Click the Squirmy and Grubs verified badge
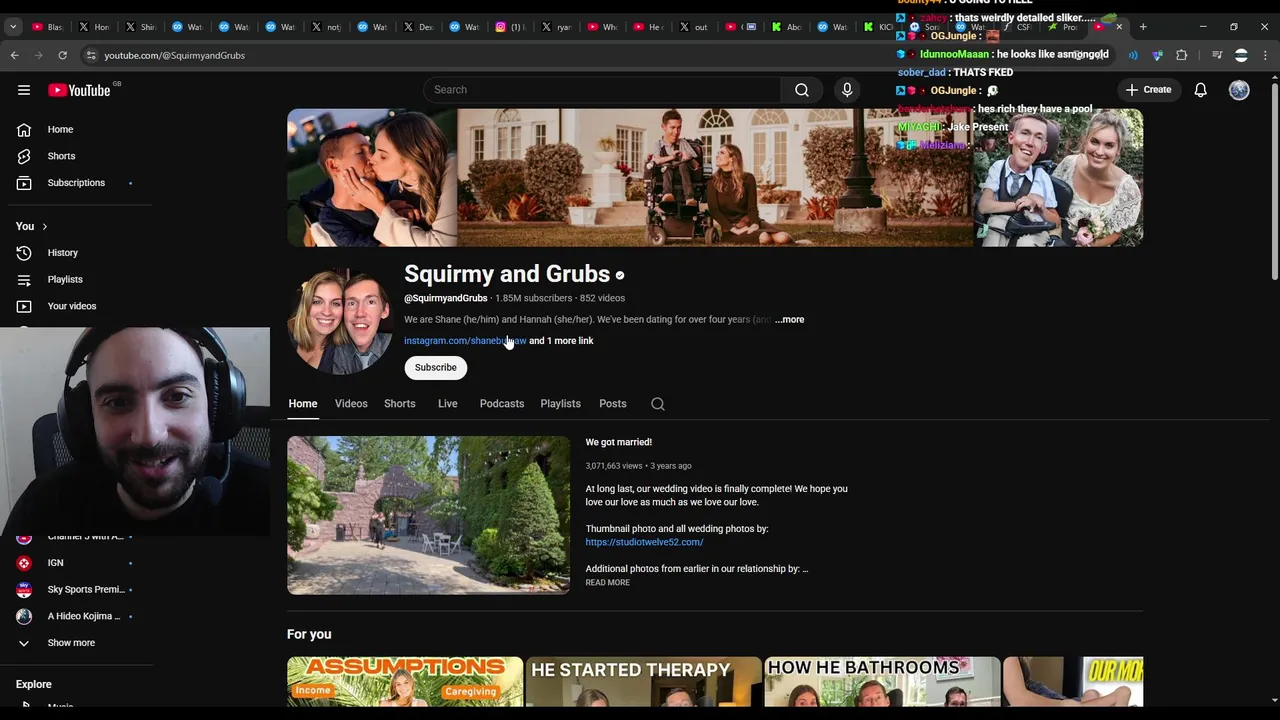1280x720 pixels. [620, 275]
